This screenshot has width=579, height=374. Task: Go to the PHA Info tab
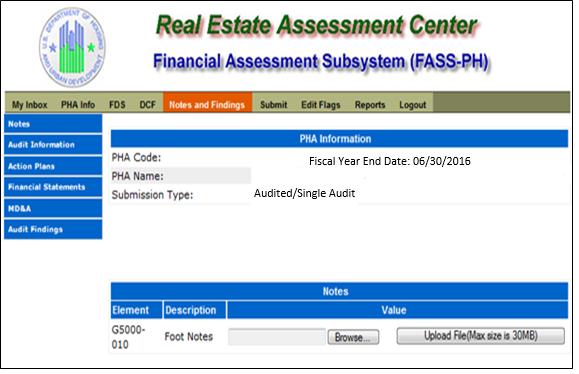point(78,105)
